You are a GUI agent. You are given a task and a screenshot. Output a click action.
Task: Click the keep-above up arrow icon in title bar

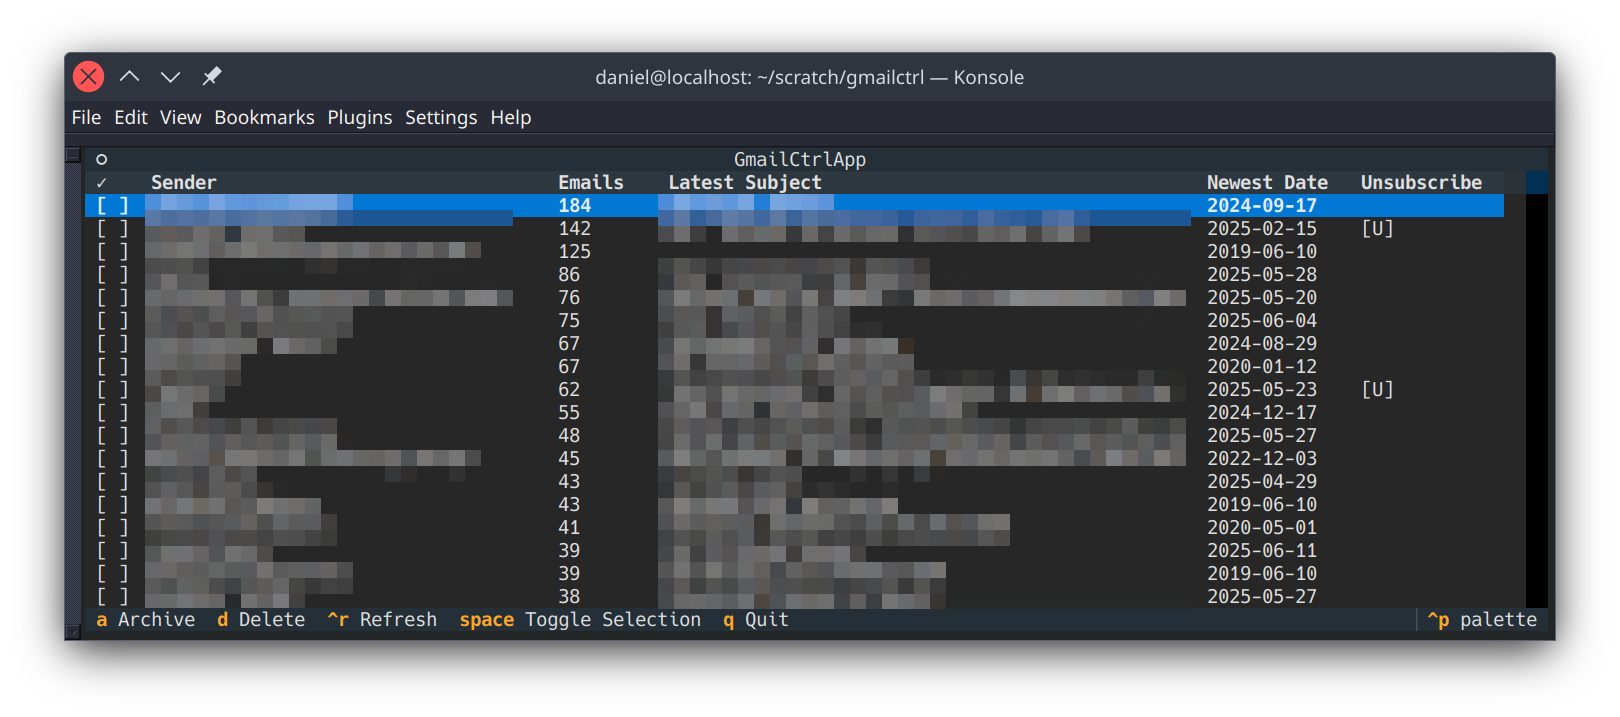click(x=130, y=76)
